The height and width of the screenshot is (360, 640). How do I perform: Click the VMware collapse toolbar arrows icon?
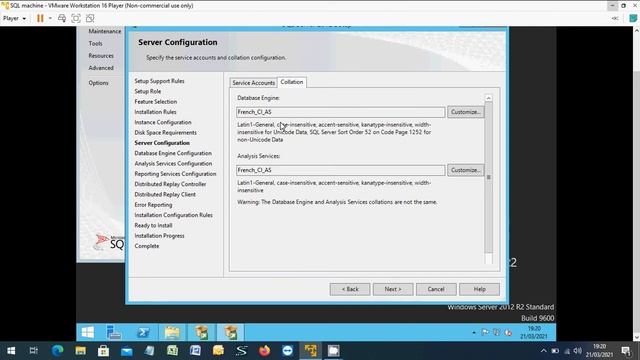coord(615,18)
